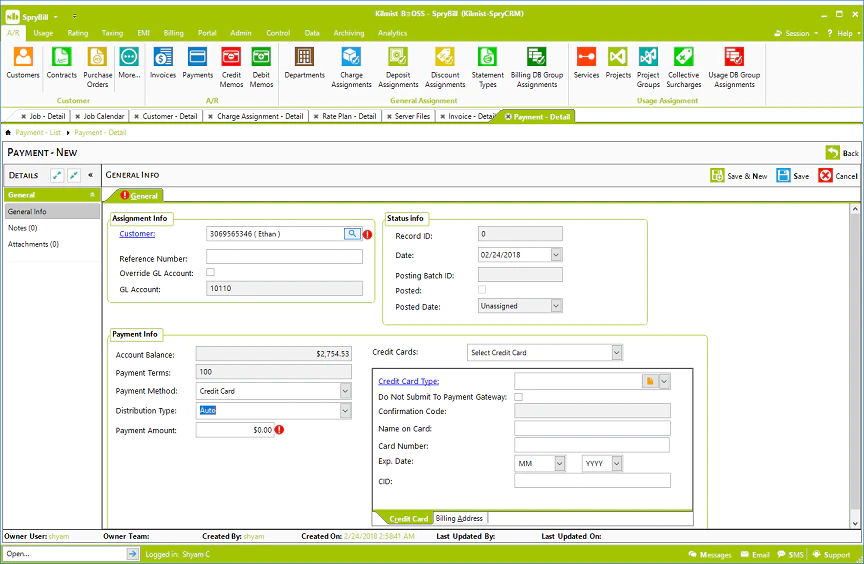Open Purchase Orders in the ribbon
Image resolution: width=864 pixels, height=564 pixels.
(x=98, y=67)
